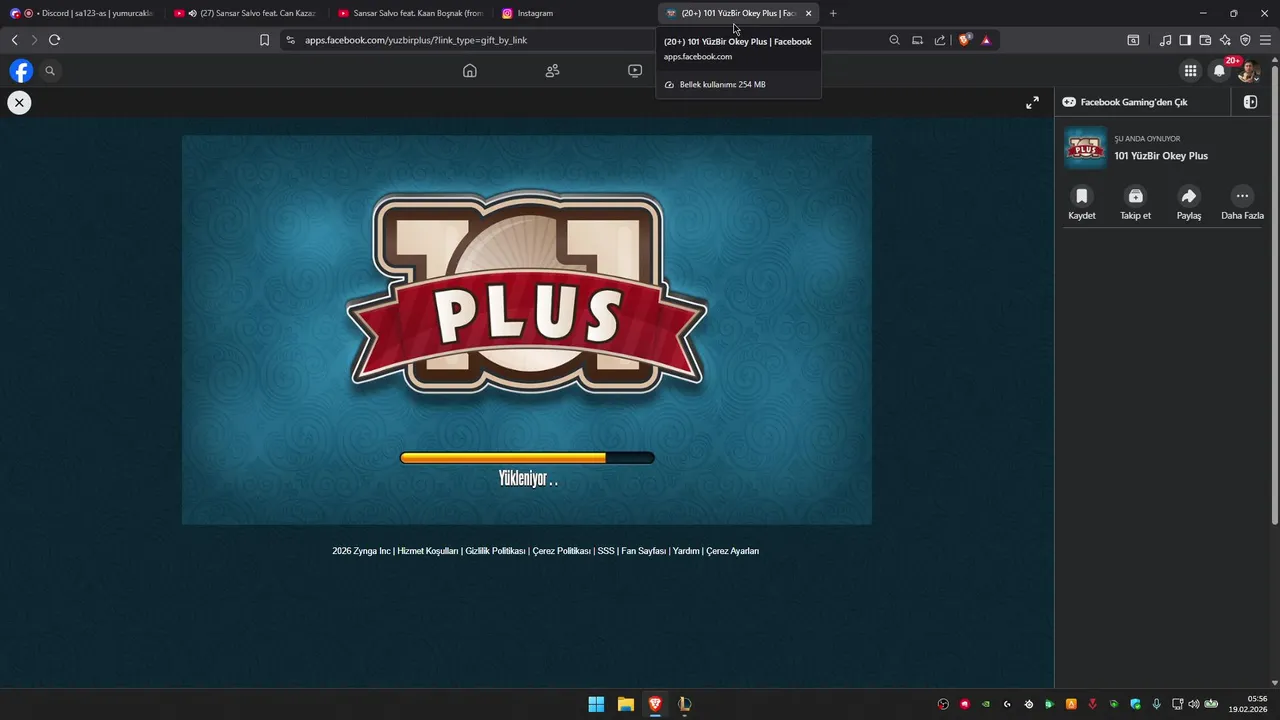Open OBS Studio tray icon
This screenshot has width=1280, height=720.
(943, 704)
